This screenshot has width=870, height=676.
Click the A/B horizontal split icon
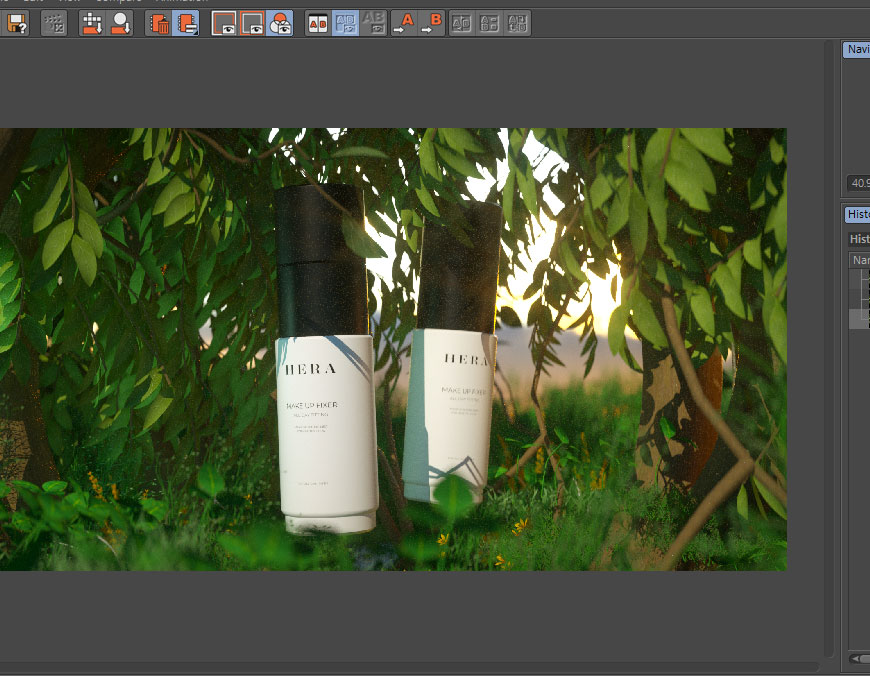(489, 24)
